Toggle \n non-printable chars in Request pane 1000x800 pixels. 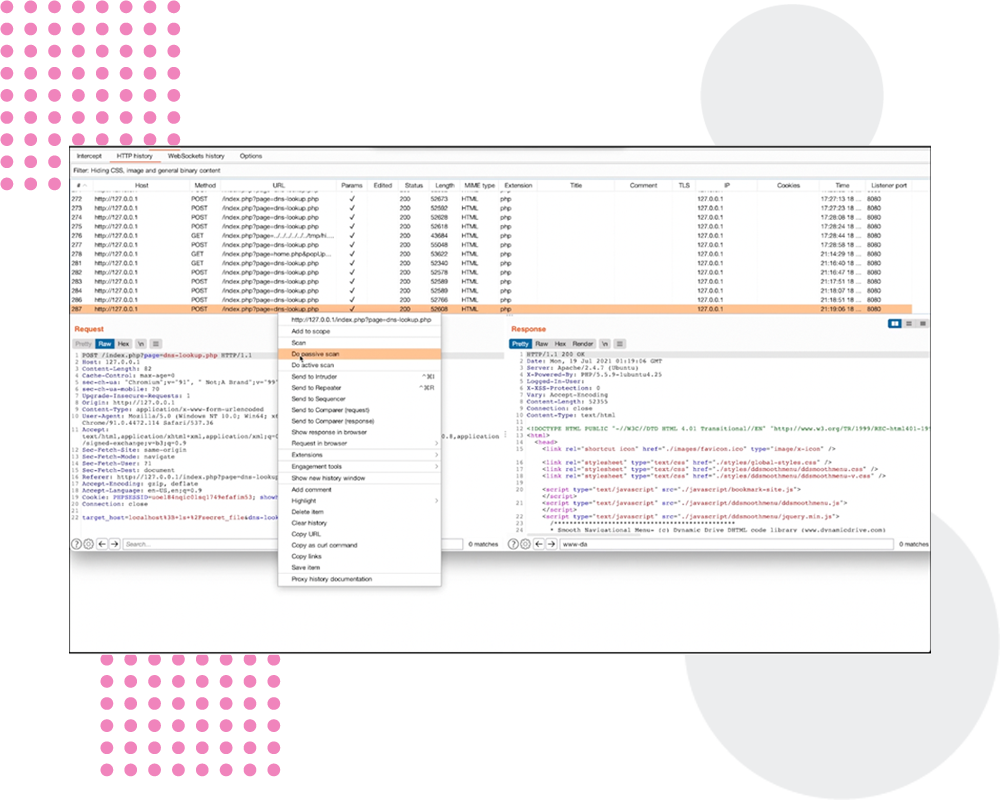coord(141,344)
